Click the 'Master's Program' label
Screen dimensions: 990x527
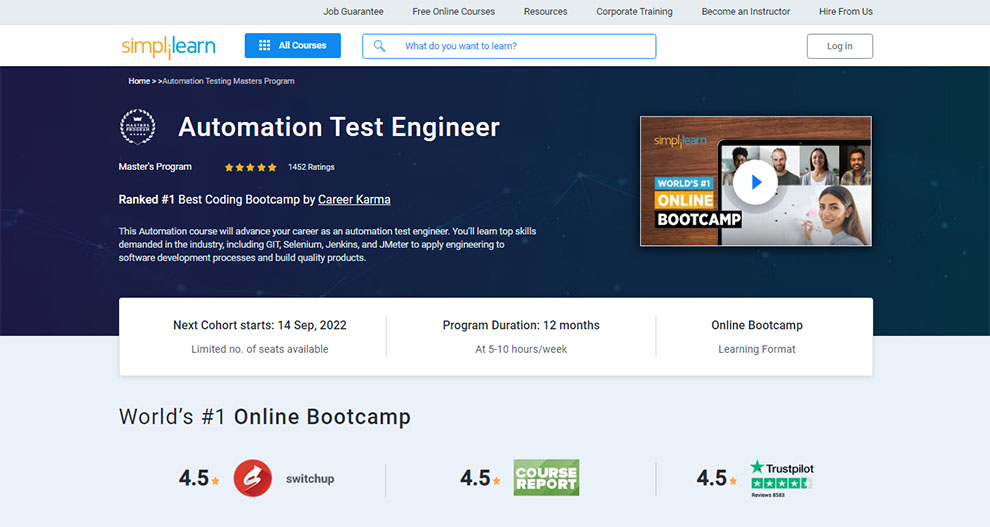[155, 167]
